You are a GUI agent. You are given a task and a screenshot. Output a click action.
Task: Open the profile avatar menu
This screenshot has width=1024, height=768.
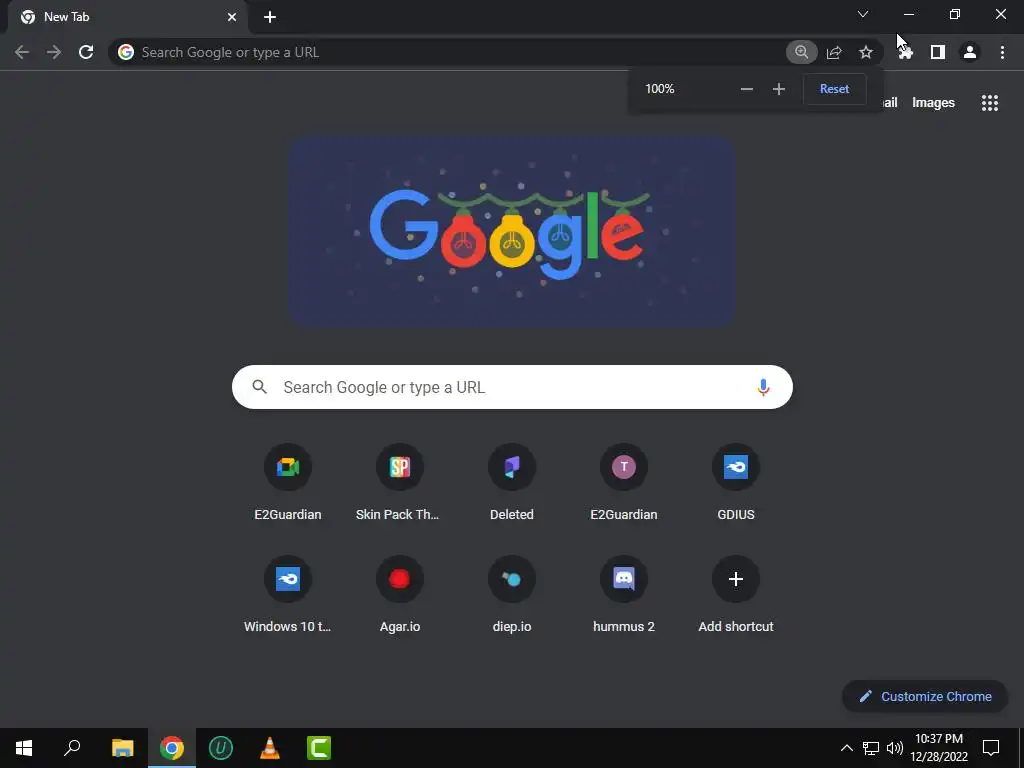coord(970,52)
